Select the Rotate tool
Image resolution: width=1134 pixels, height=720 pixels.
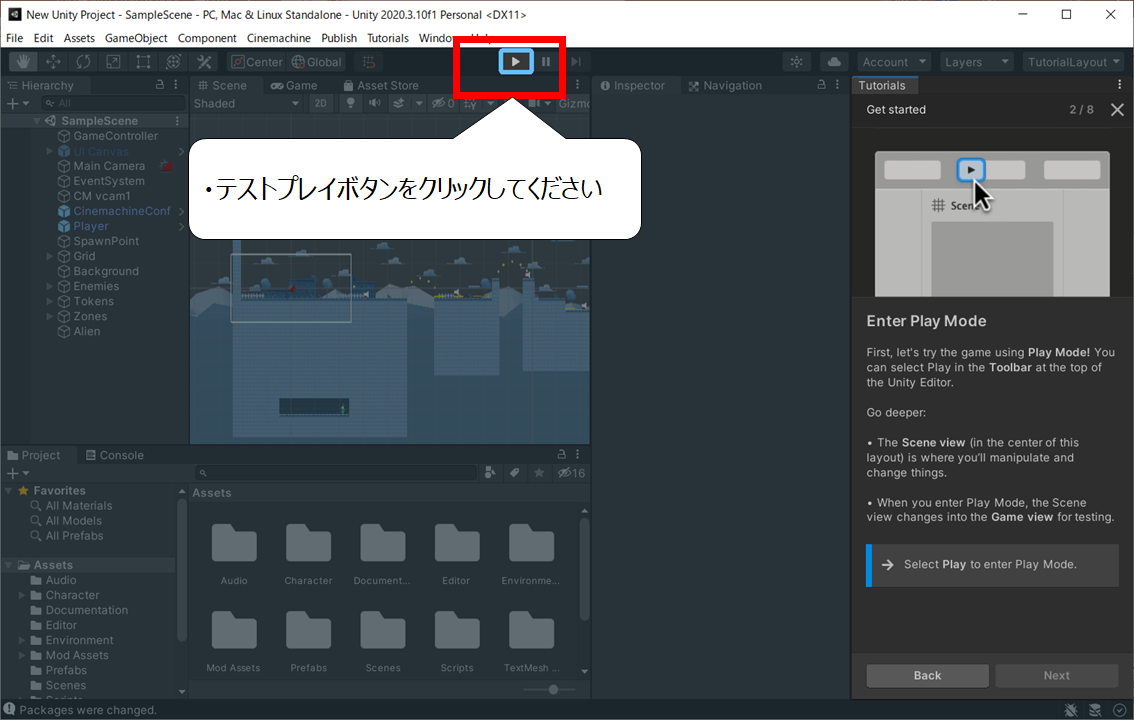pyautogui.click(x=83, y=62)
